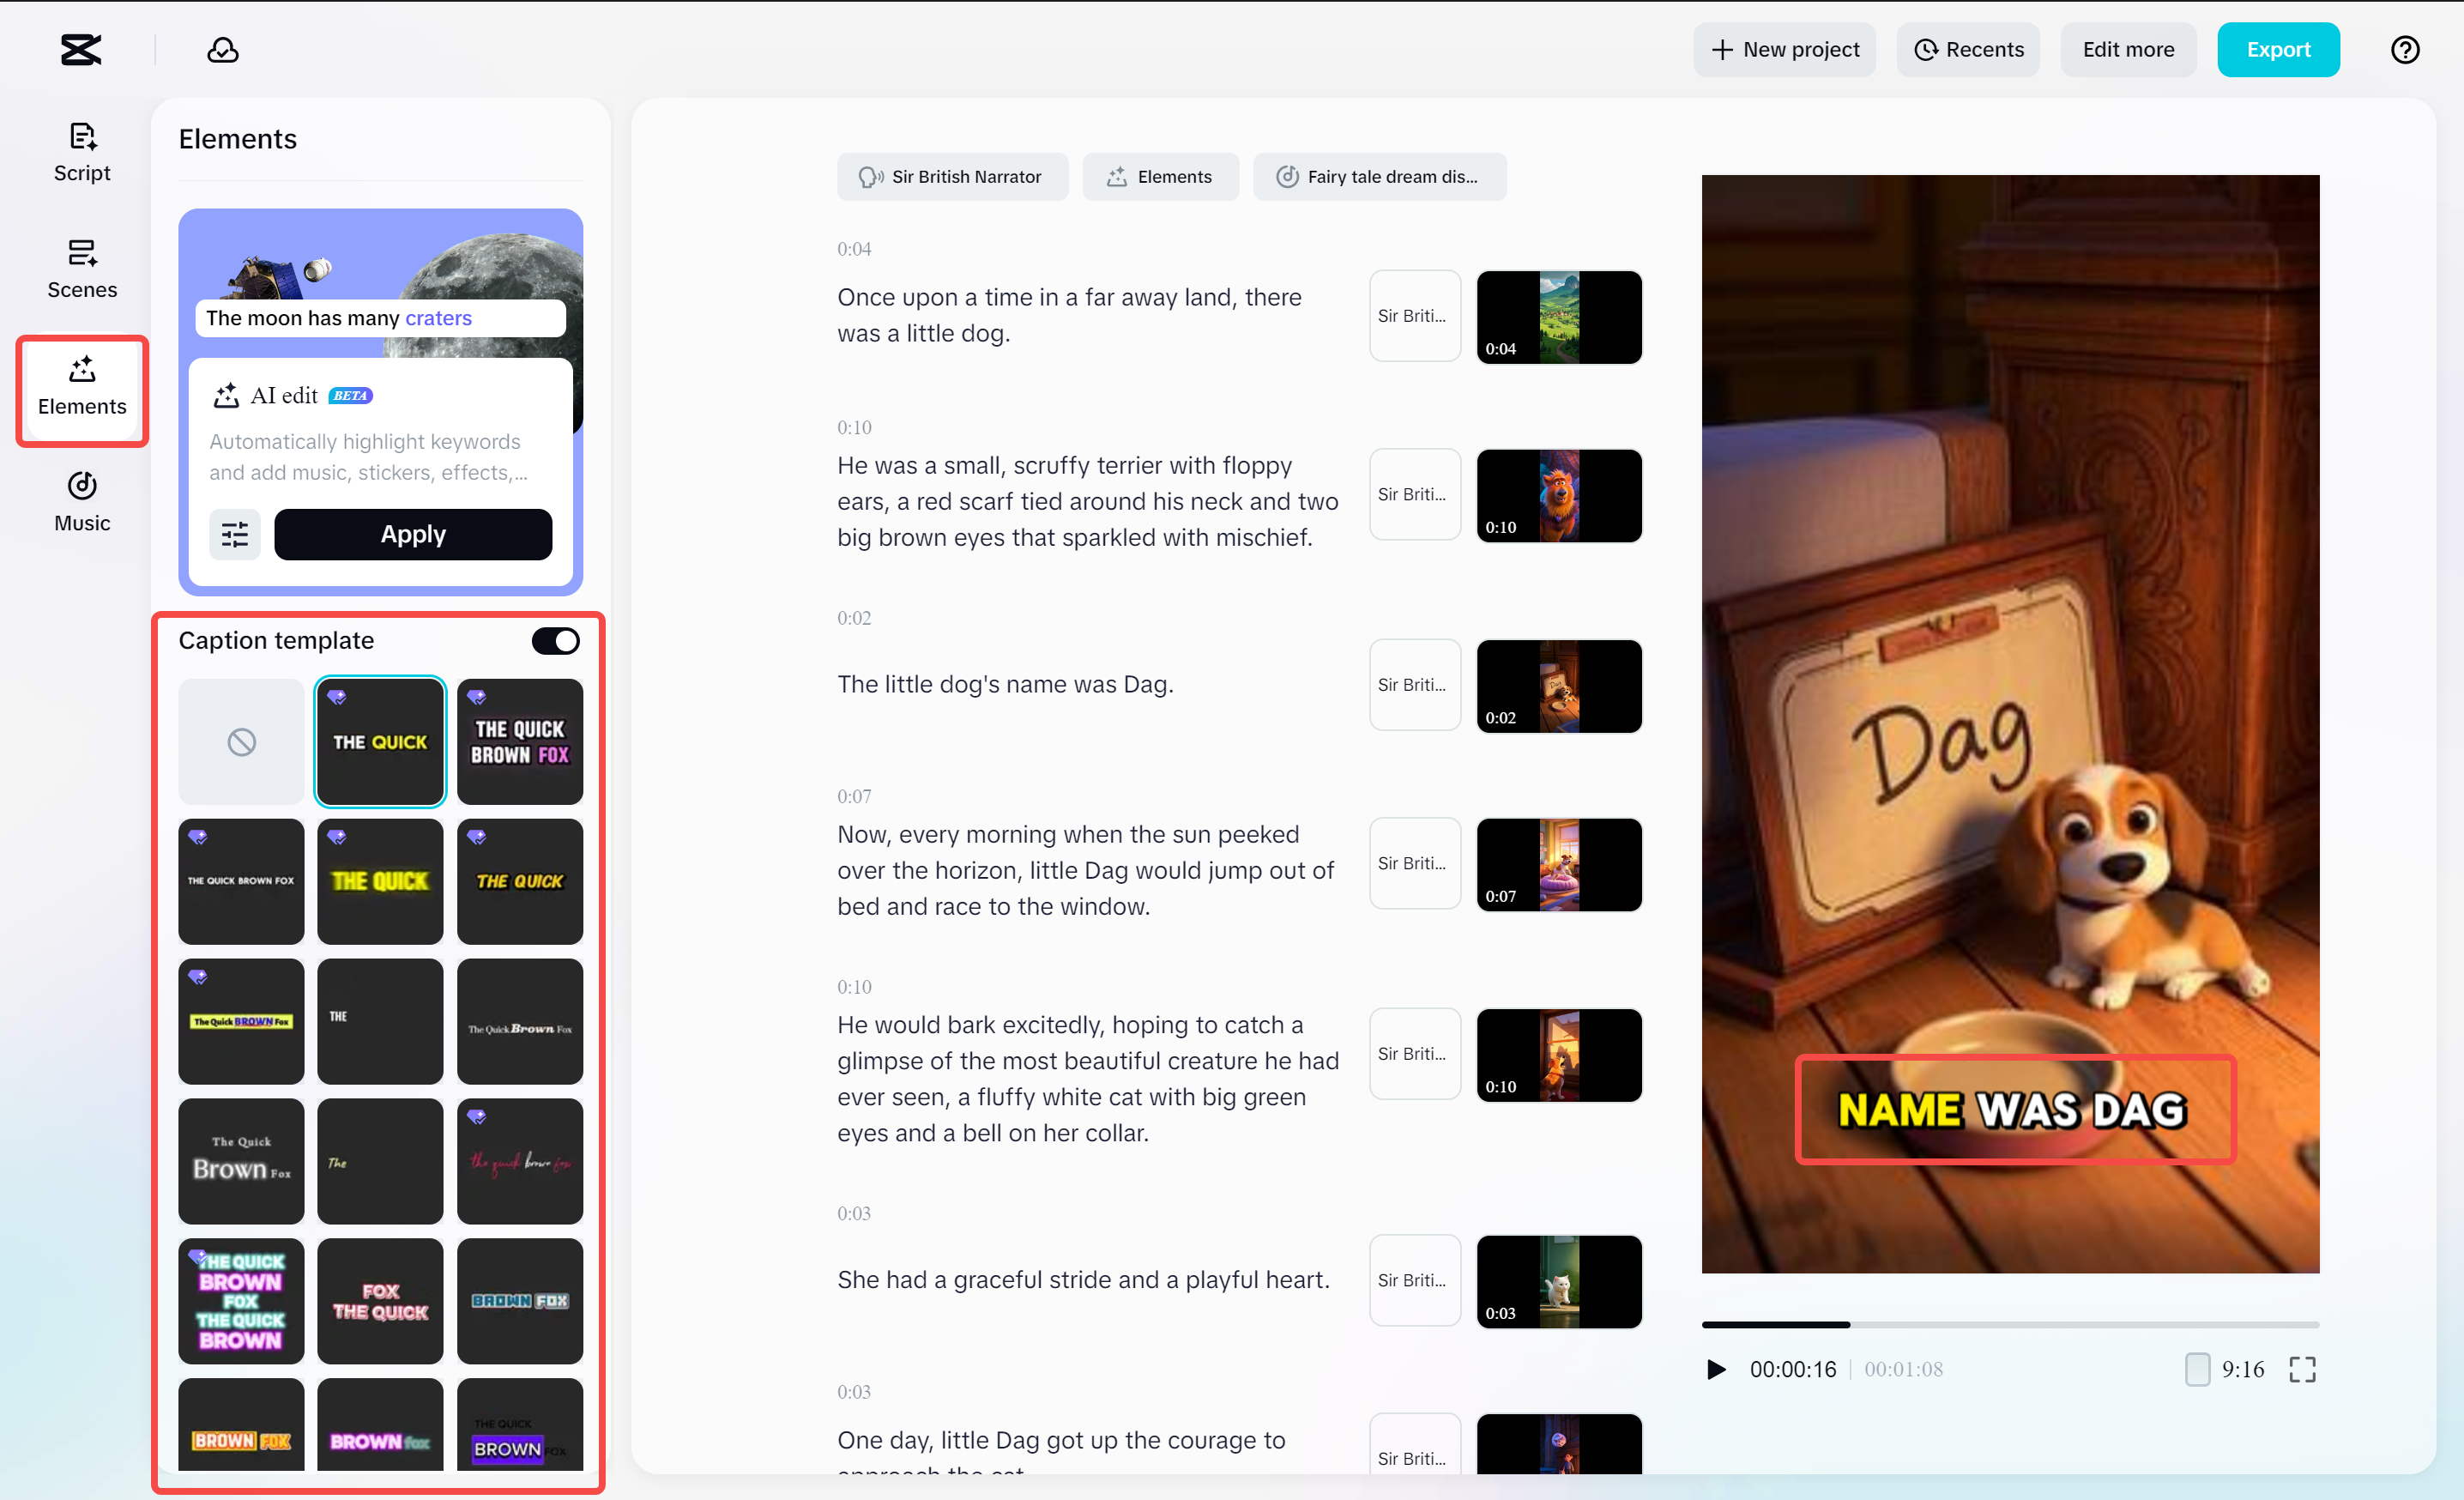The width and height of the screenshot is (2464, 1500).
Task: Open the Script panel in the sidebar
Action: pyautogui.click(x=81, y=152)
